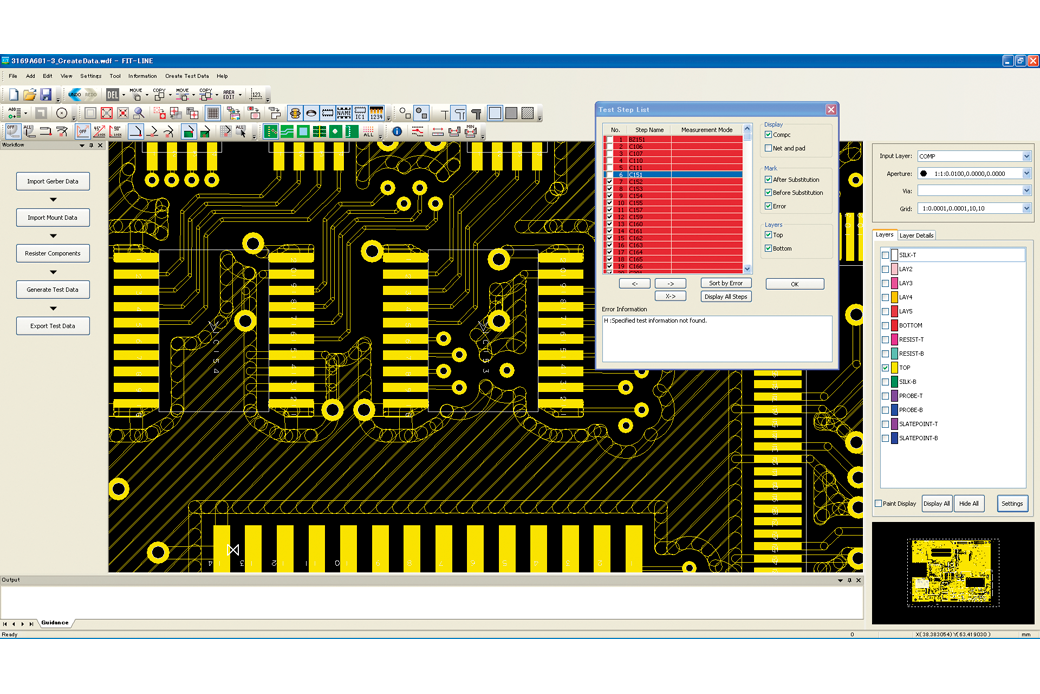Open the Grid dropdown
1040x694 pixels.
1026,208
